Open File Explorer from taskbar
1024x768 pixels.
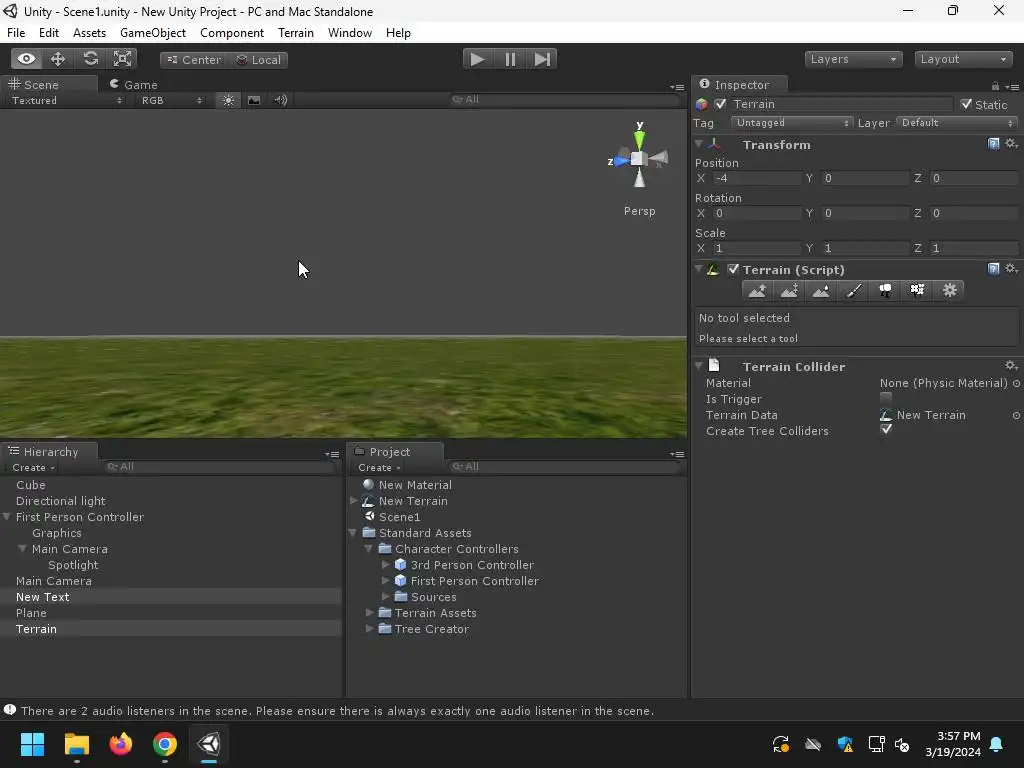point(76,744)
